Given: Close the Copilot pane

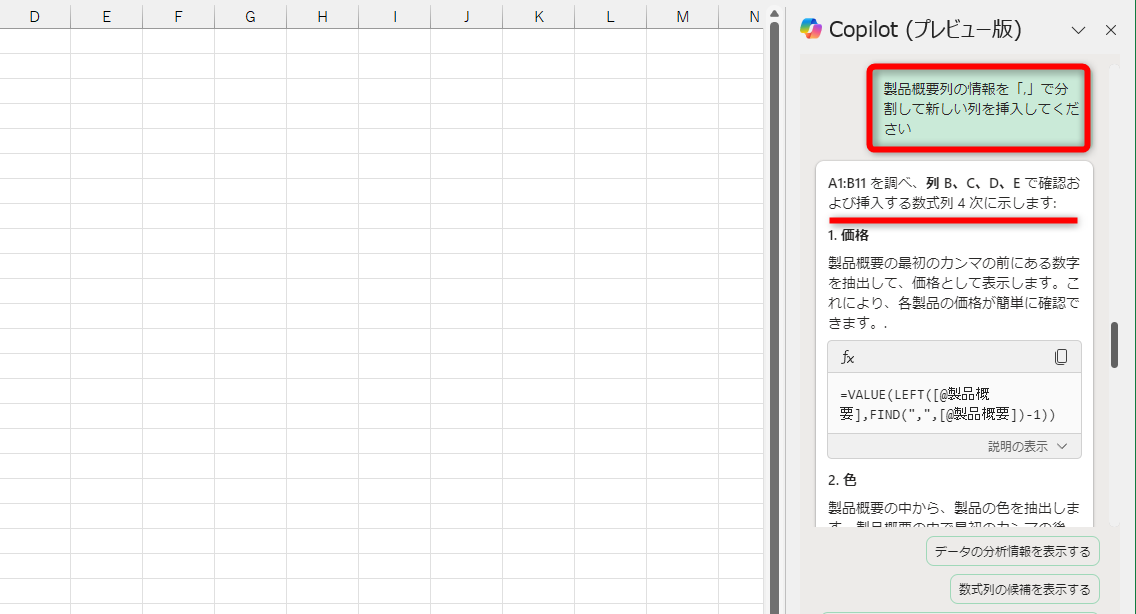Looking at the screenshot, I should [1110, 30].
